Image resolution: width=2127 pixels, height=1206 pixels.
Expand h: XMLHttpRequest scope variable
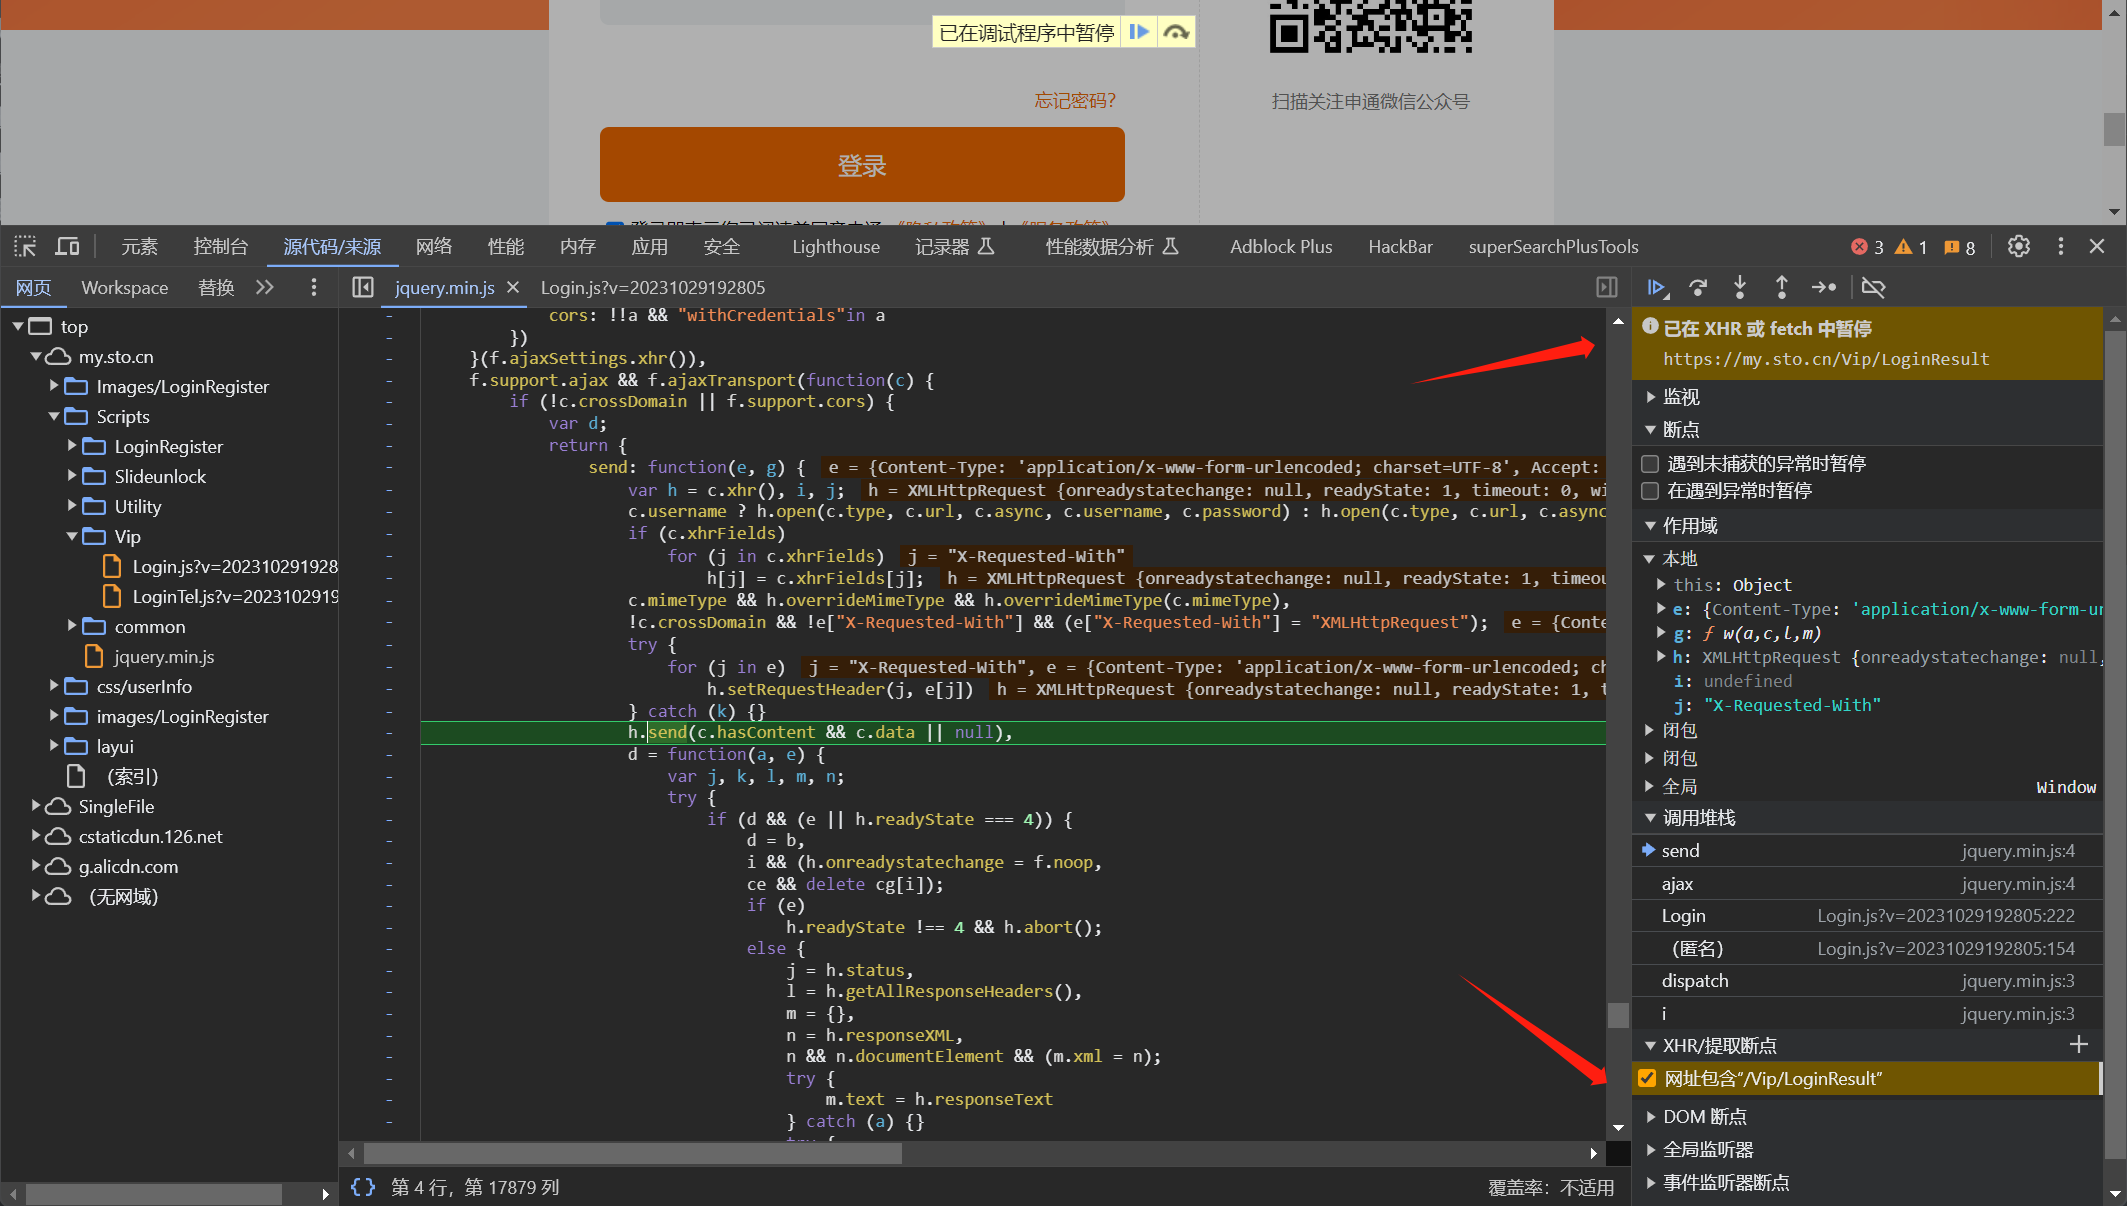click(1661, 657)
